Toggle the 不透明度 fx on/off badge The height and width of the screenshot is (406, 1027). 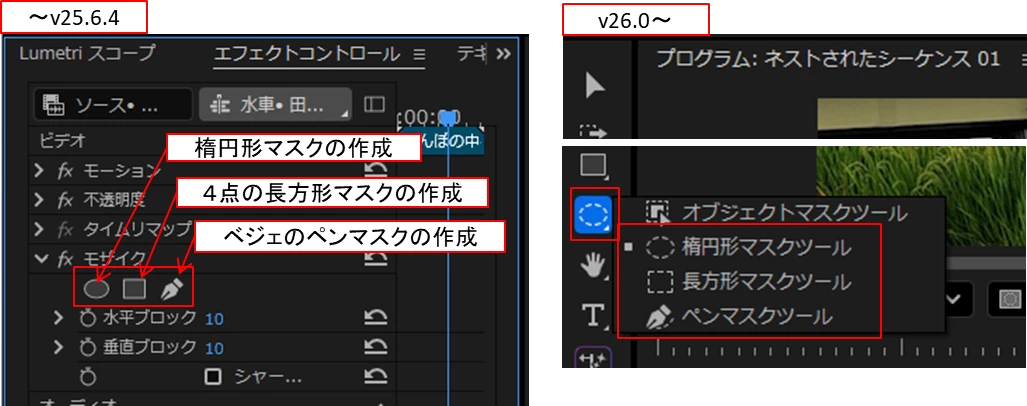click(65, 200)
